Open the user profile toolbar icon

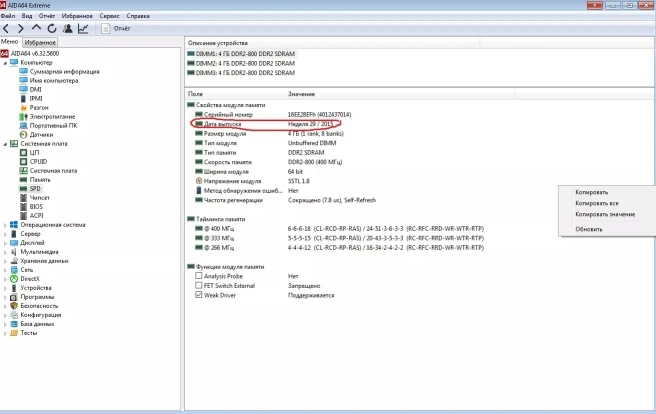67,28
